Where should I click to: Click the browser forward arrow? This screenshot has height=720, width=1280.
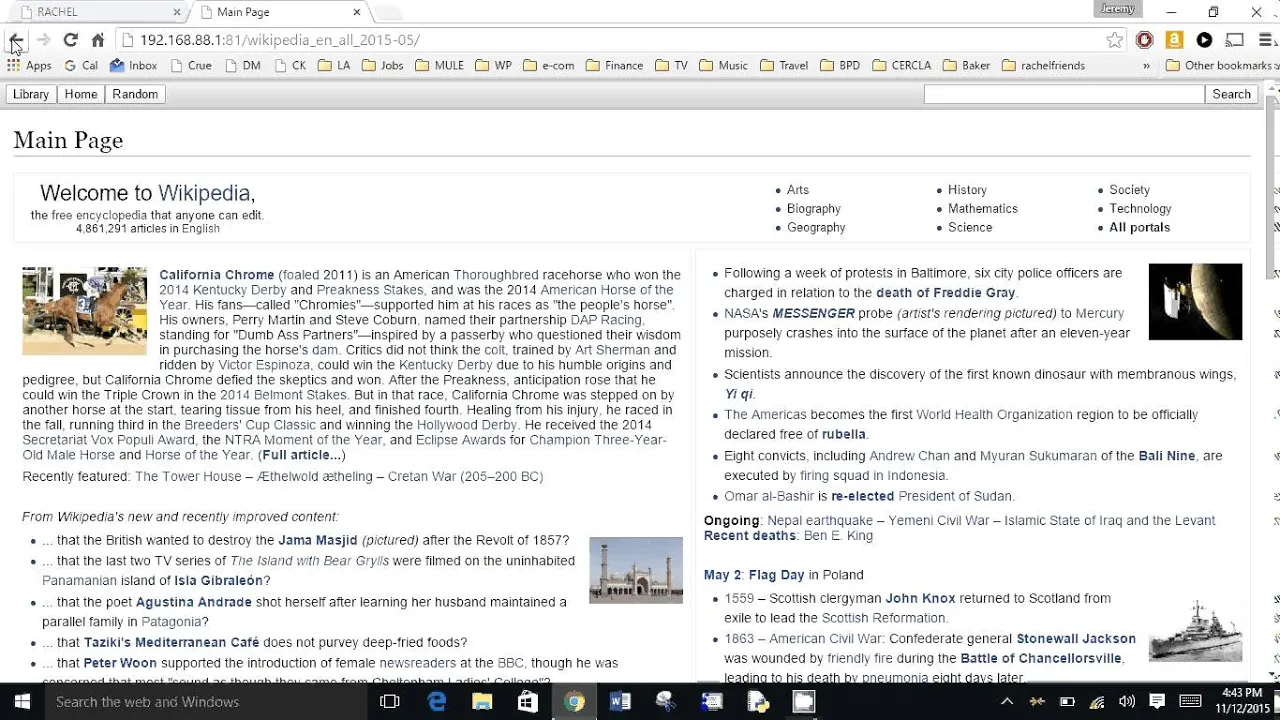pos(43,40)
